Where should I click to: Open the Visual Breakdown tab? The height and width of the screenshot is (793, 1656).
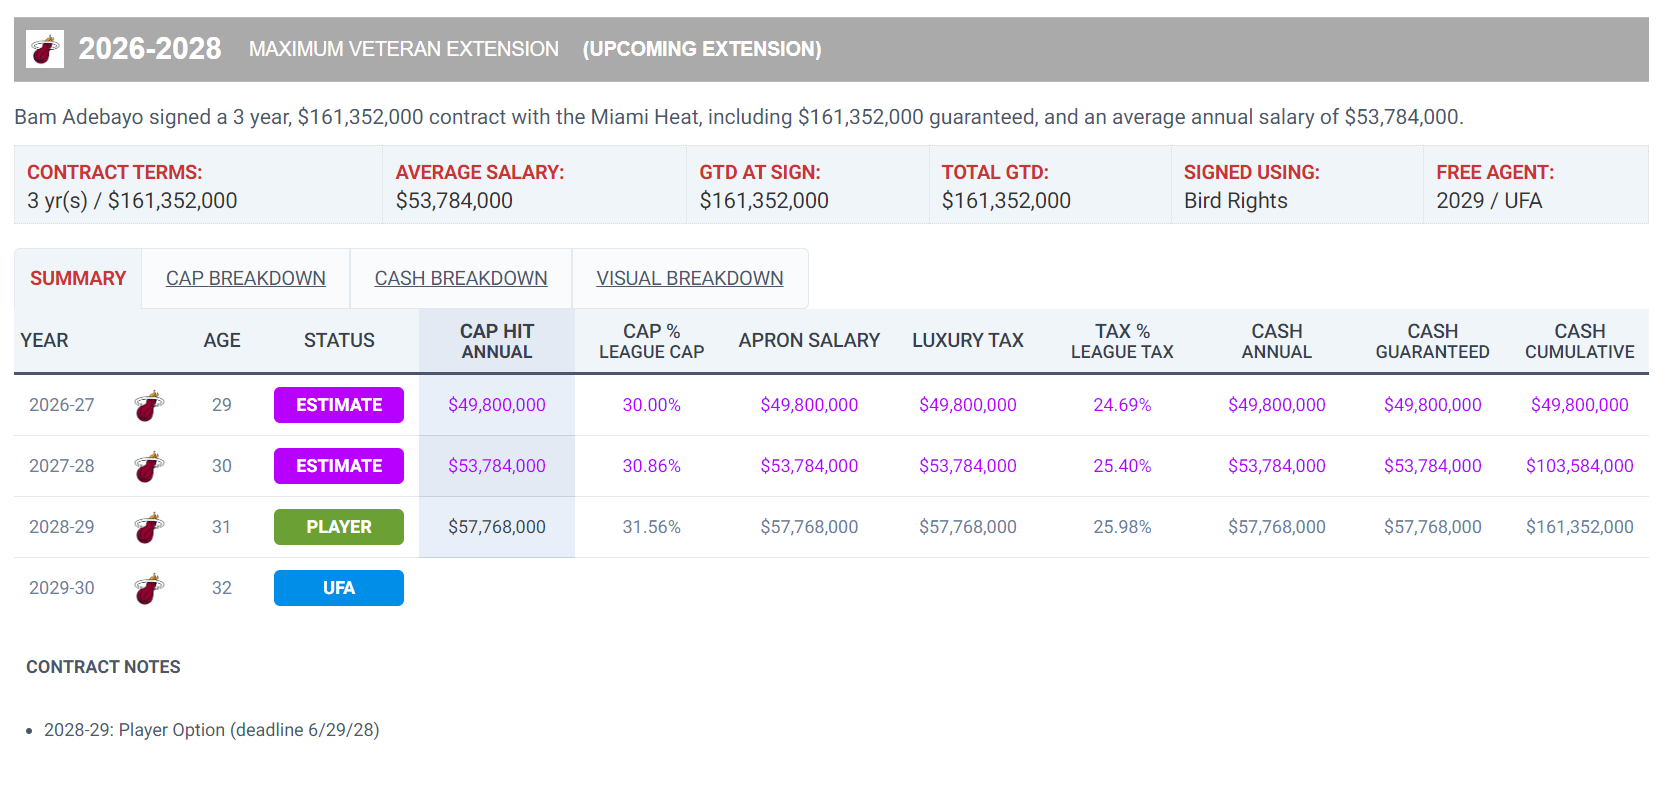tap(689, 279)
